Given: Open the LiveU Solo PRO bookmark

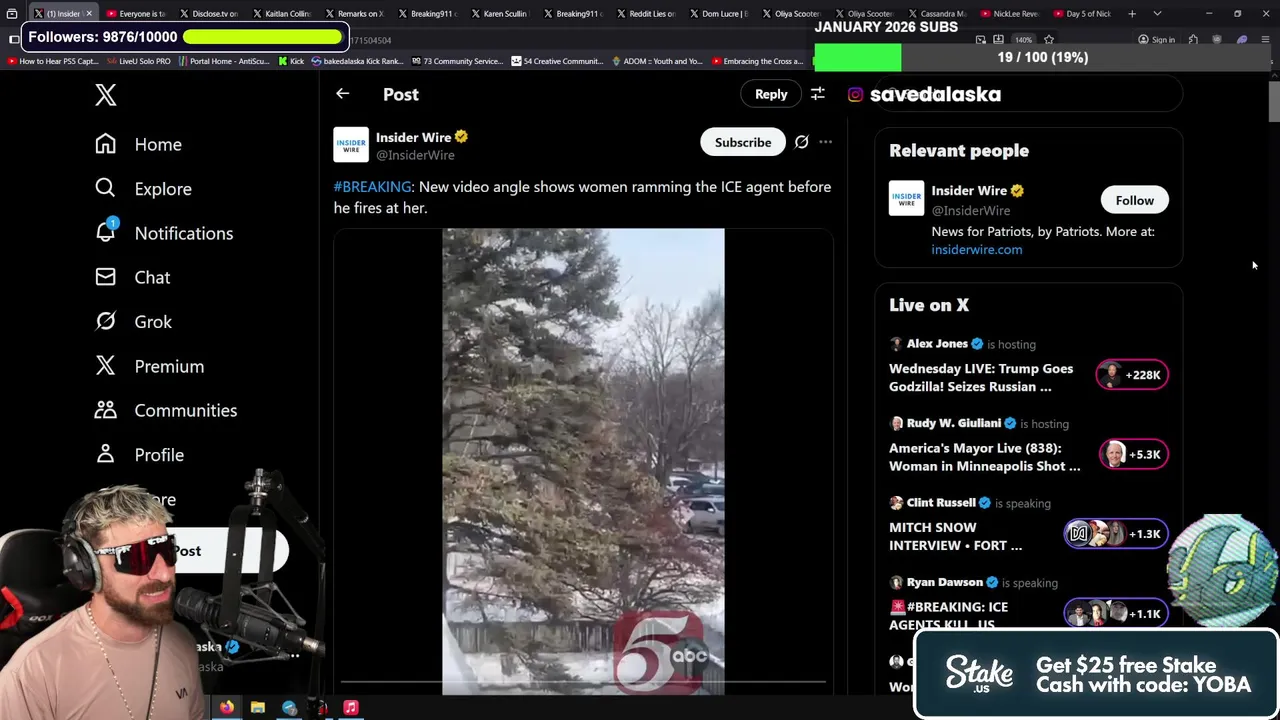Looking at the screenshot, I should click(138, 61).
